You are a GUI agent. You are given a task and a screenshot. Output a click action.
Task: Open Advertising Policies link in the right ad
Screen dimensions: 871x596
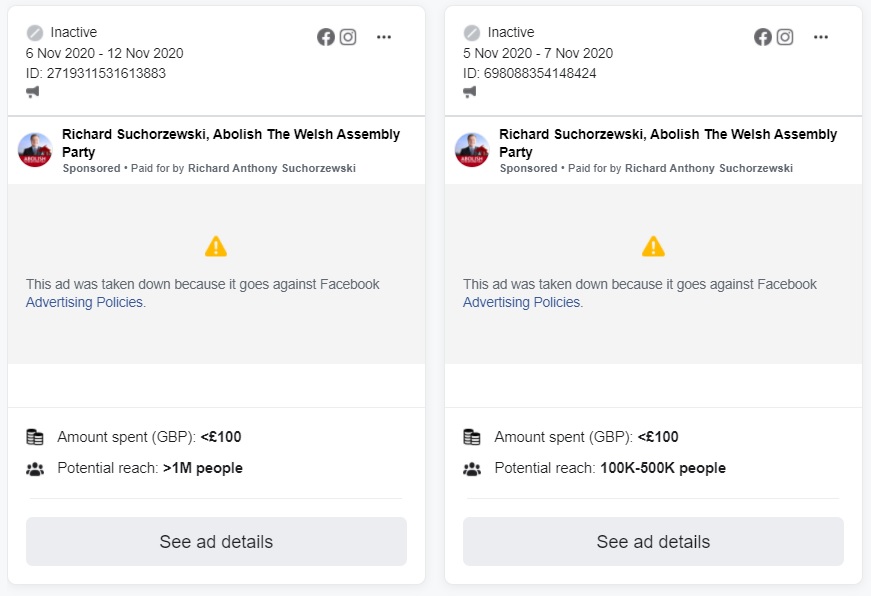(523, 302)
